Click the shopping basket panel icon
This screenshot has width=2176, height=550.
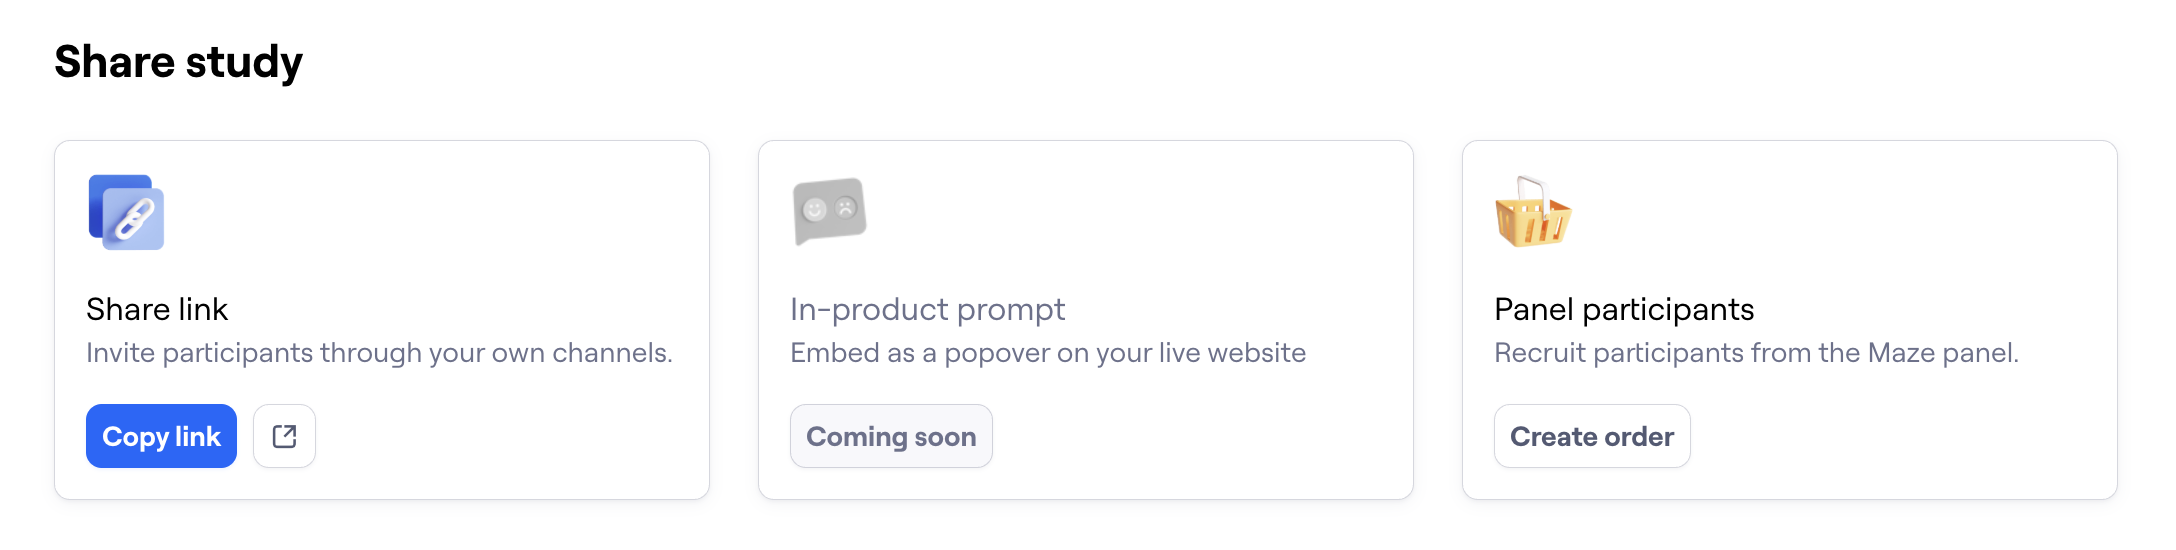pos(1533,212)
